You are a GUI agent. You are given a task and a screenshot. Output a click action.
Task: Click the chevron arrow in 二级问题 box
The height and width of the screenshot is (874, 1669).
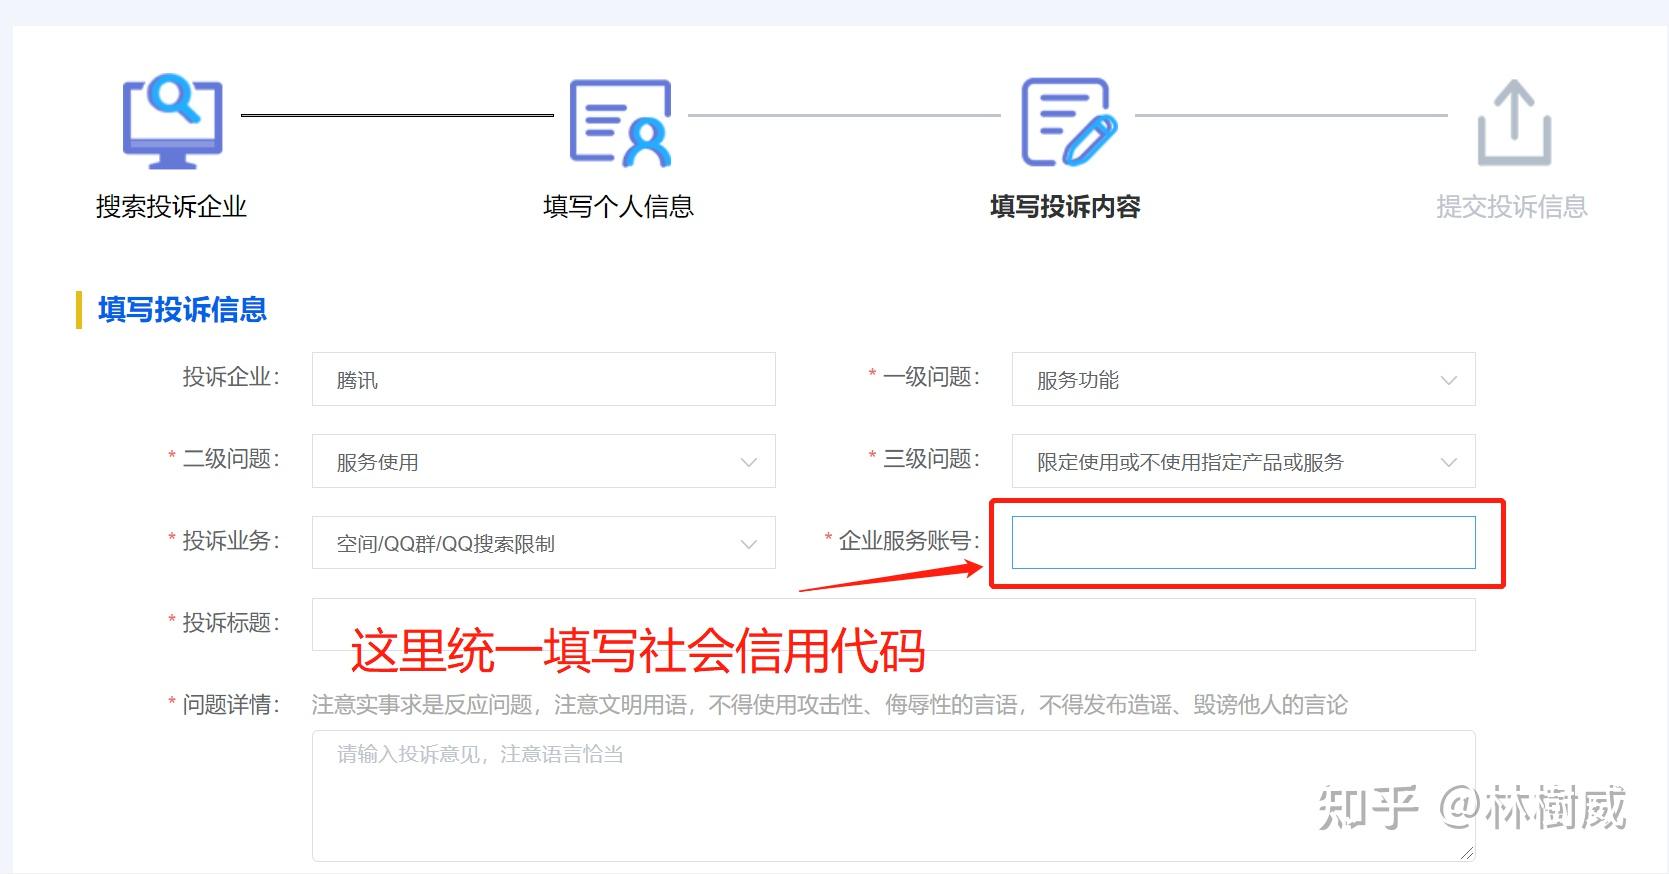pos(748,462)
